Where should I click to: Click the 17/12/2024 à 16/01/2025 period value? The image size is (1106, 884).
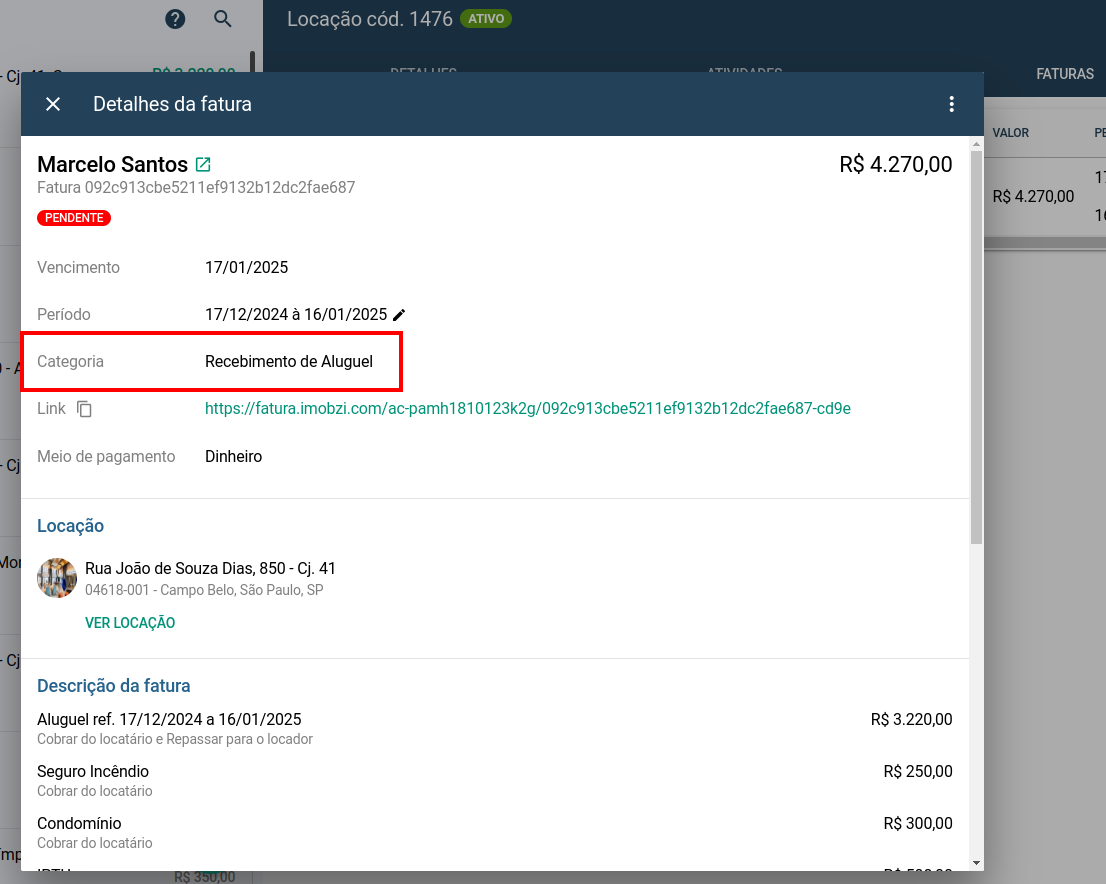(296, 315)
